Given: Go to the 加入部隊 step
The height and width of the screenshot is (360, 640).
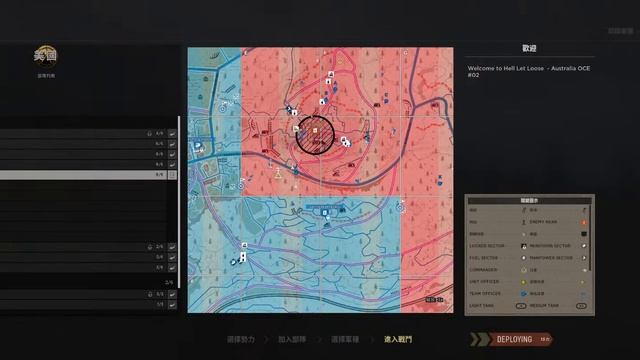Looking at the screenshot, I should pos(292,339).
